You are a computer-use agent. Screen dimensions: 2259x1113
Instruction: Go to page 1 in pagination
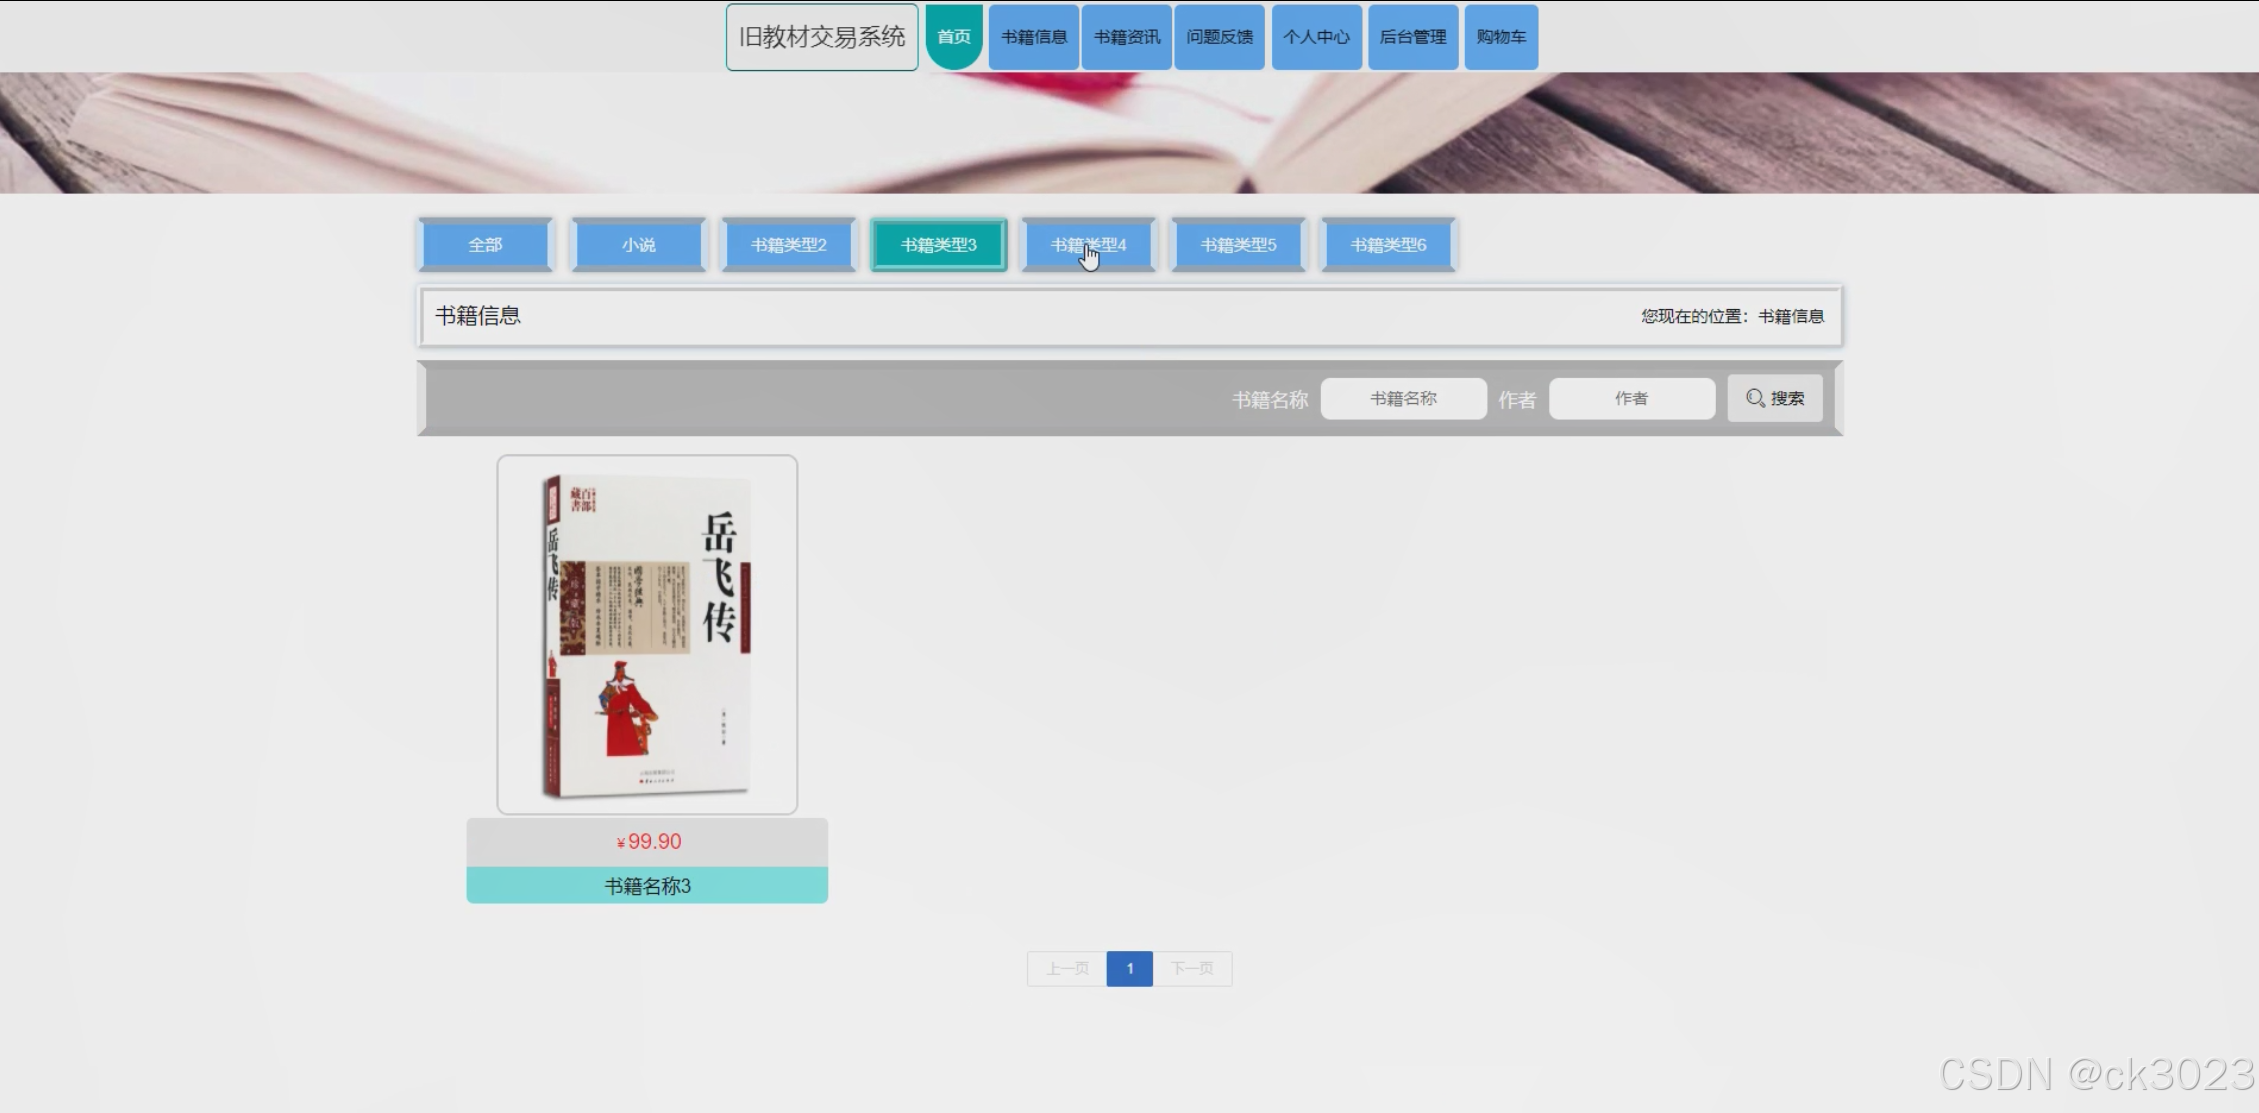click(1129, 968)
